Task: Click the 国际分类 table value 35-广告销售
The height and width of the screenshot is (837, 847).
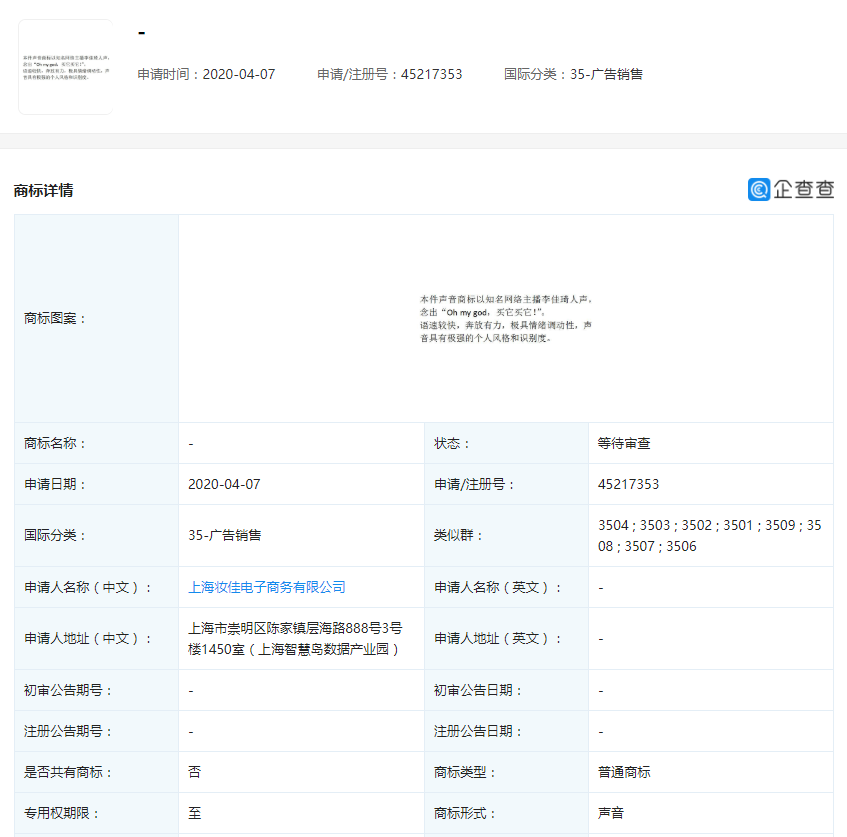Action: 224,535
